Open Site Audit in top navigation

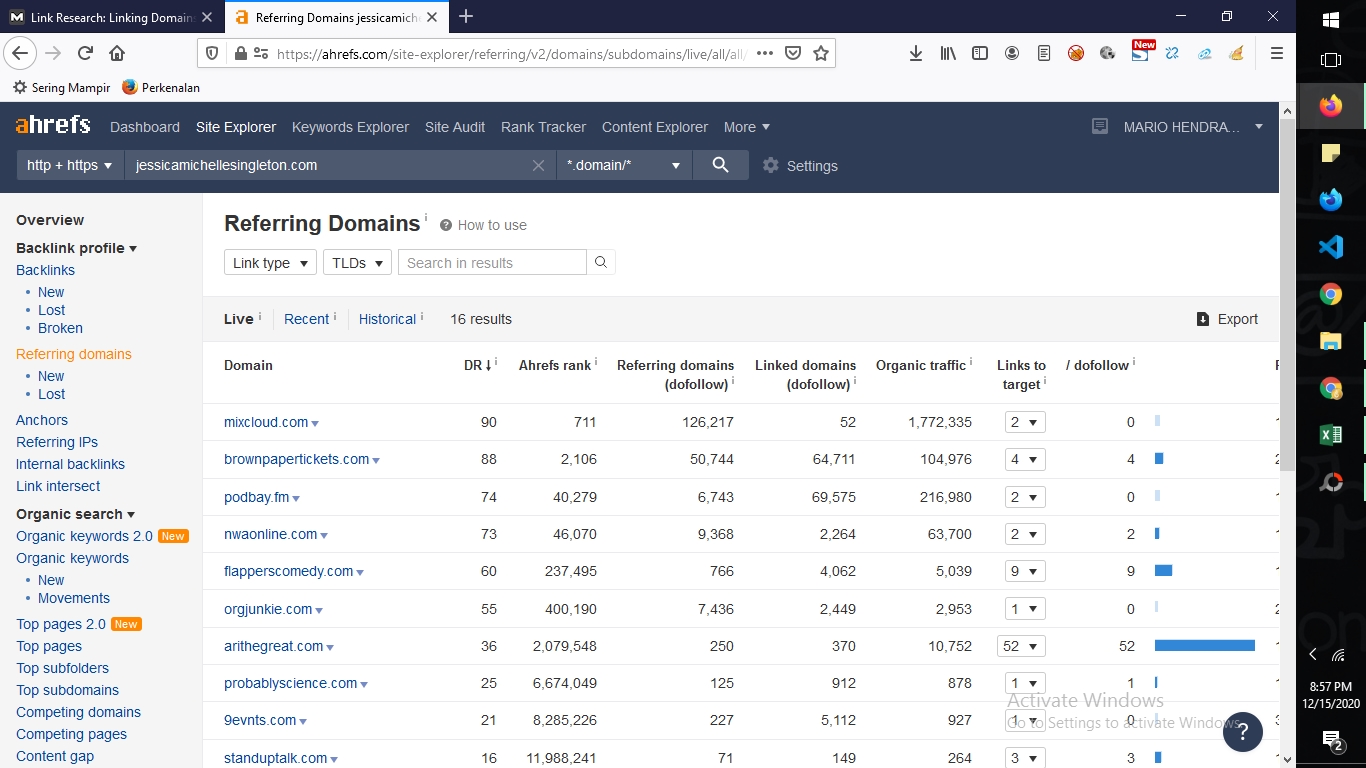(x=455, y=127)
